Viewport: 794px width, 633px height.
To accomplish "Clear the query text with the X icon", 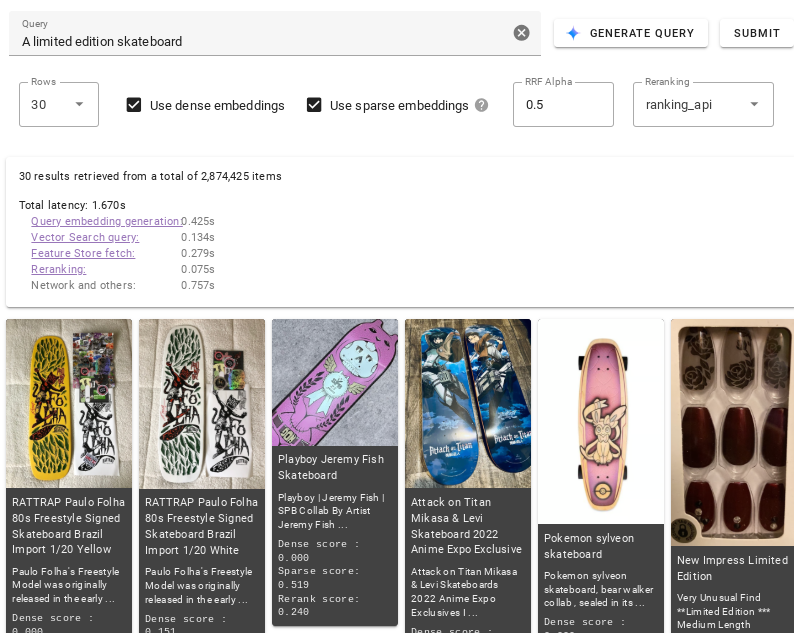I will coord(521,33).
